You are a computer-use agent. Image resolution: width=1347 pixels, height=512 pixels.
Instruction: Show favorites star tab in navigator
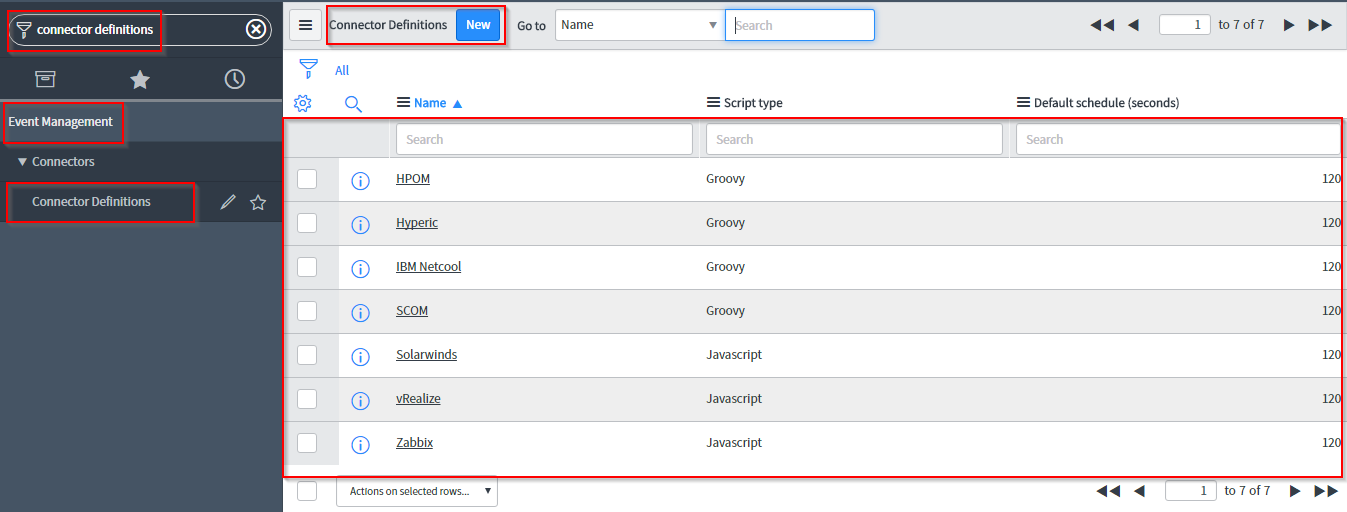click(x=140, y=79)
